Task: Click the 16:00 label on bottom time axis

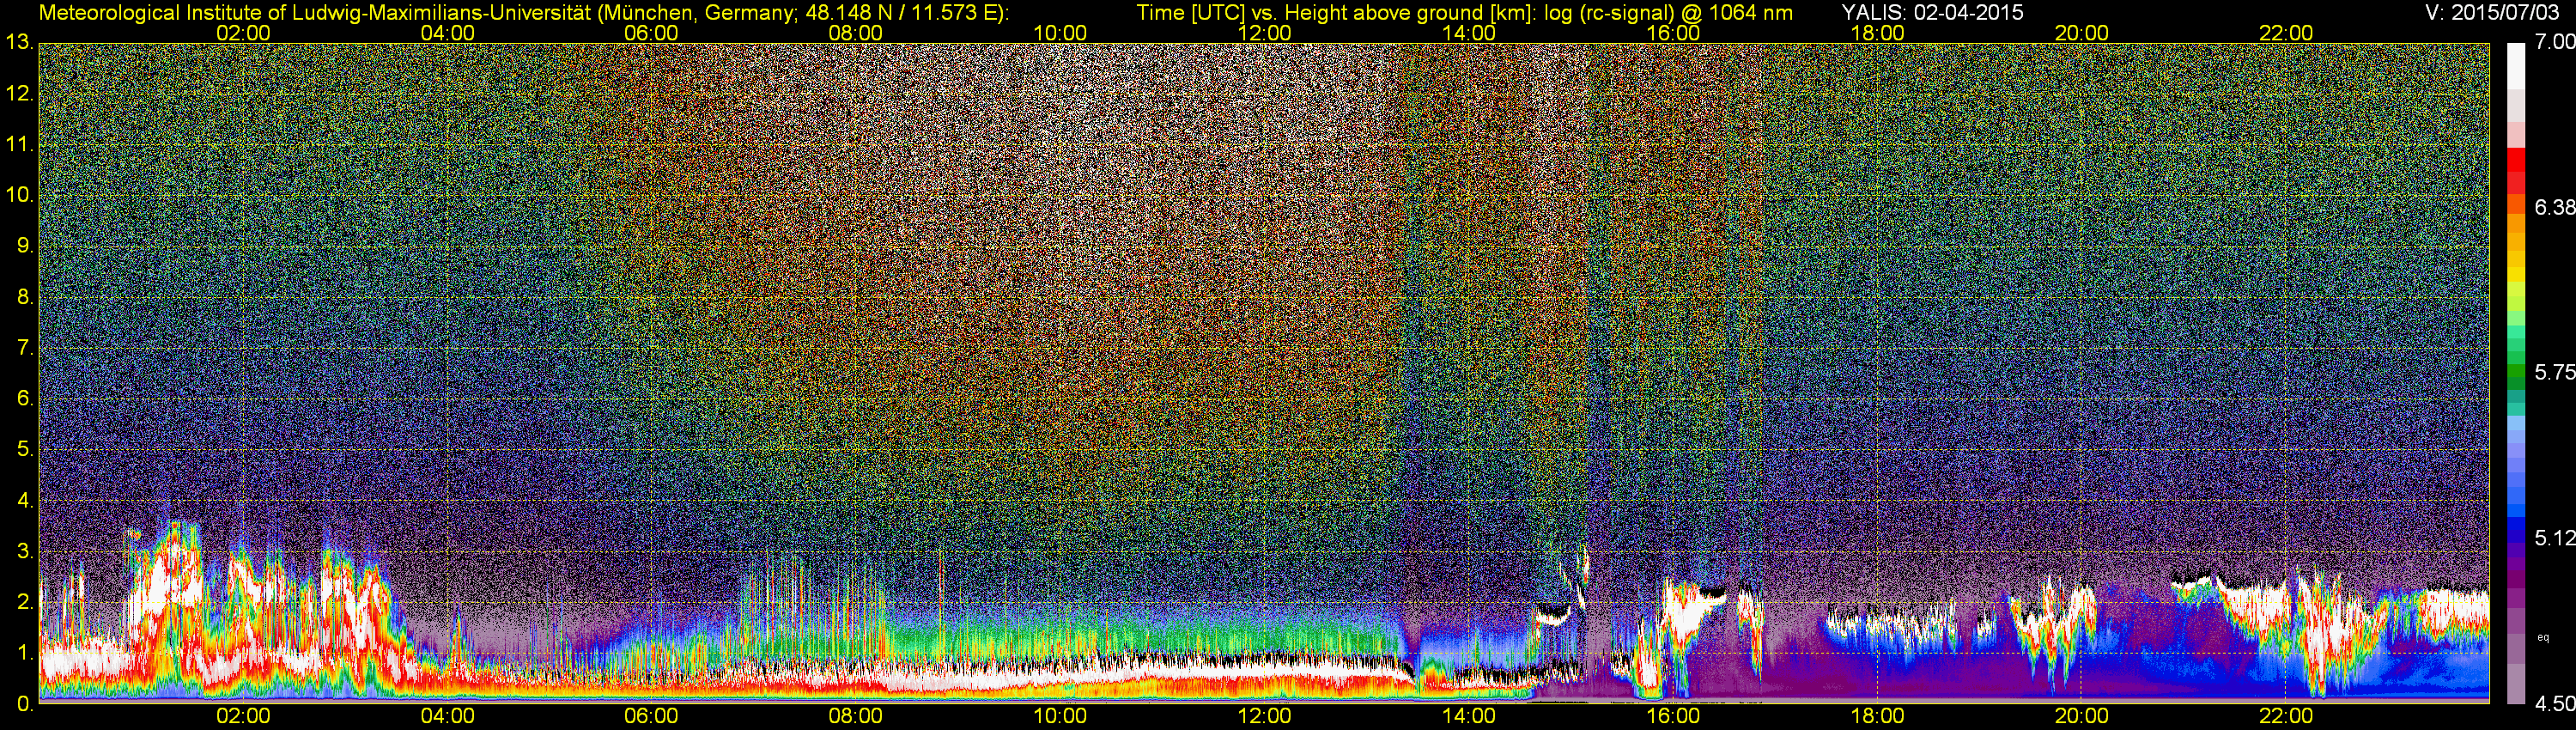Action: (x=1673, y=717)
